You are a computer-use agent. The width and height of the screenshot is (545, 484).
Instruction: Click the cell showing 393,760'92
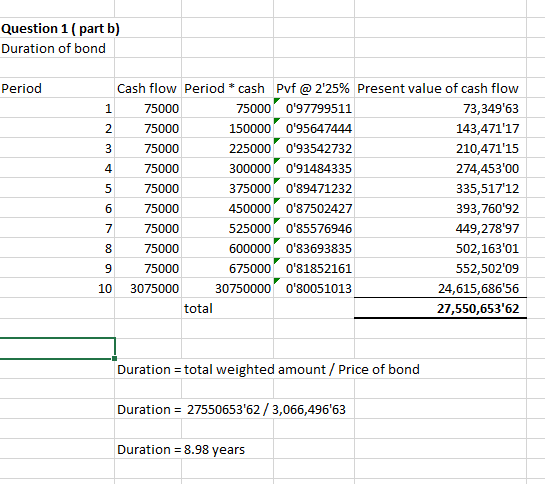[x=440, y=208]
